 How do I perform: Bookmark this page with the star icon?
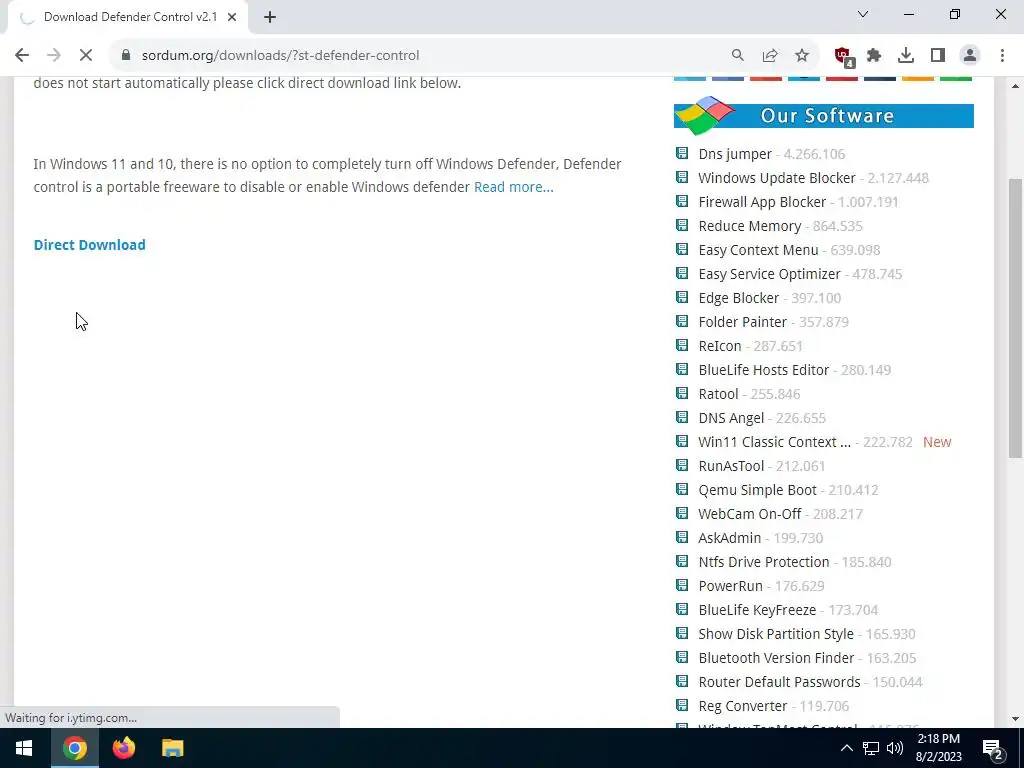point(802,56)
